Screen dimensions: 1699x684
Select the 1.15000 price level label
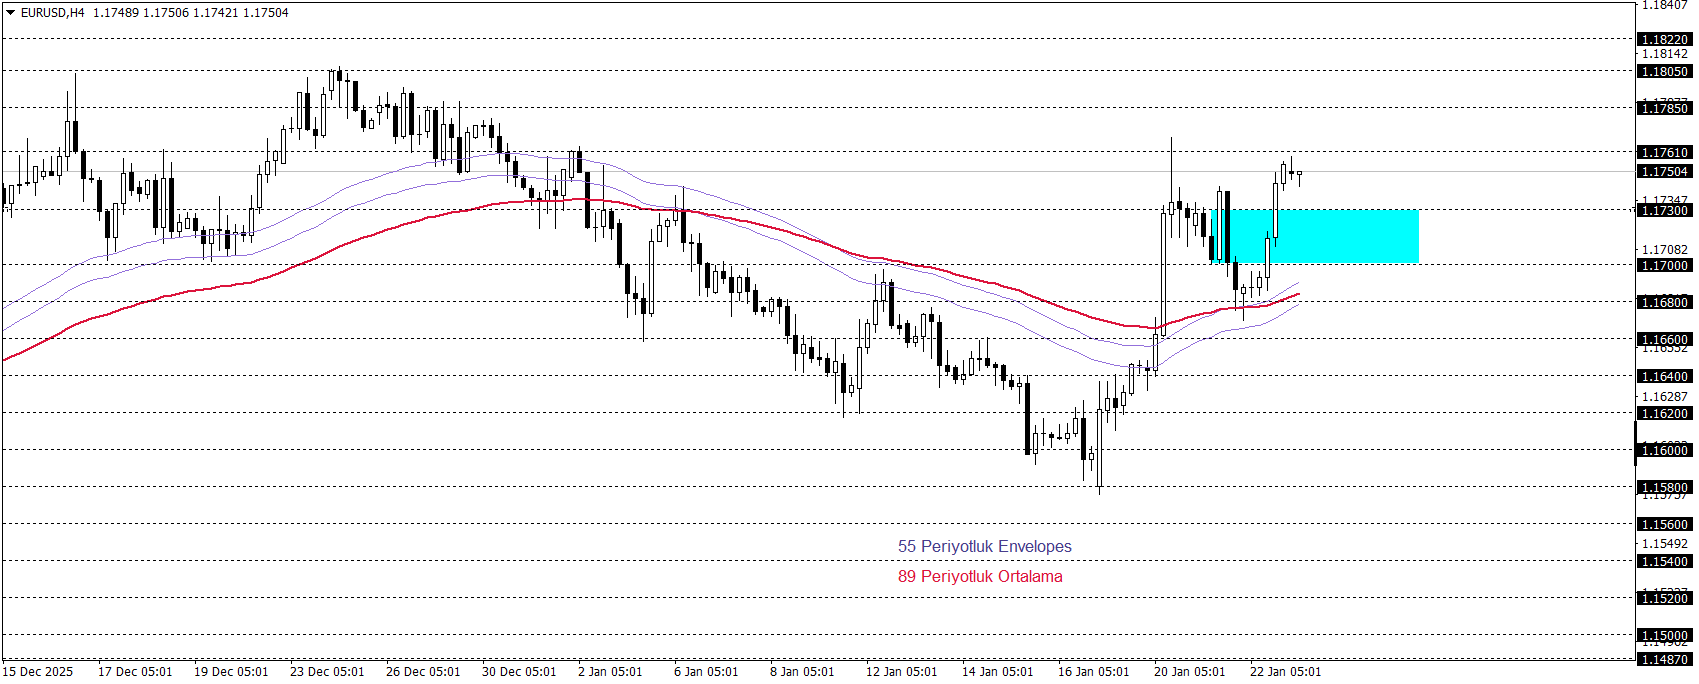pyautogui.click(x=1664, y=636)
